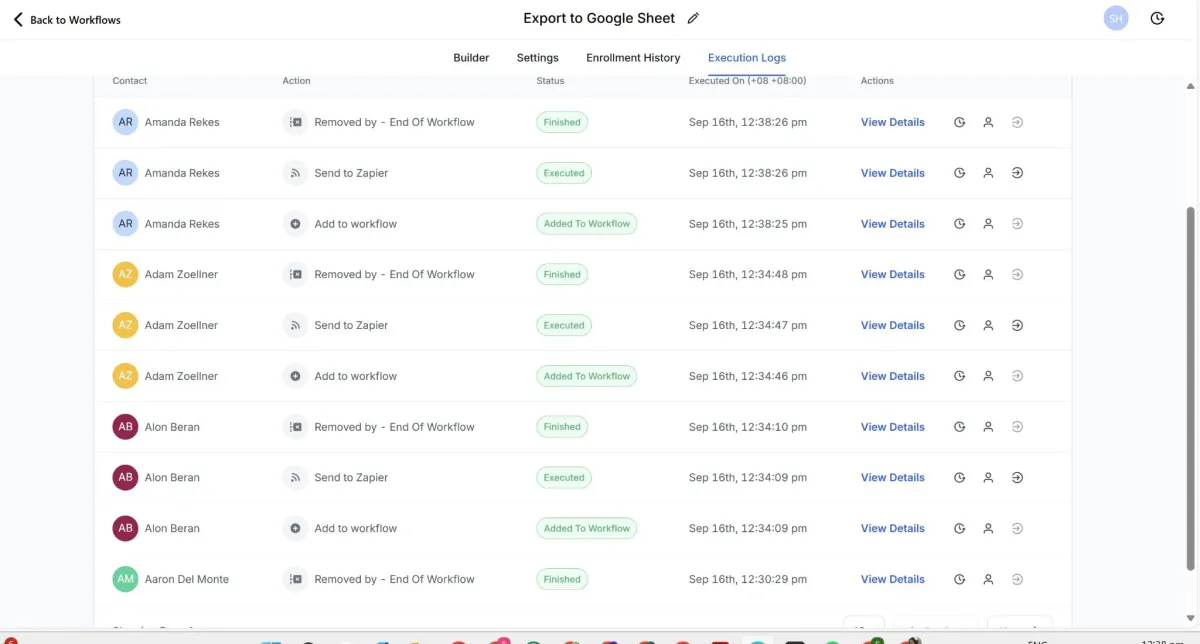This screenshot has height=644, width=1200.
Task: View Details for Amanda Rekes Removed row
Action: pos(892,122)
